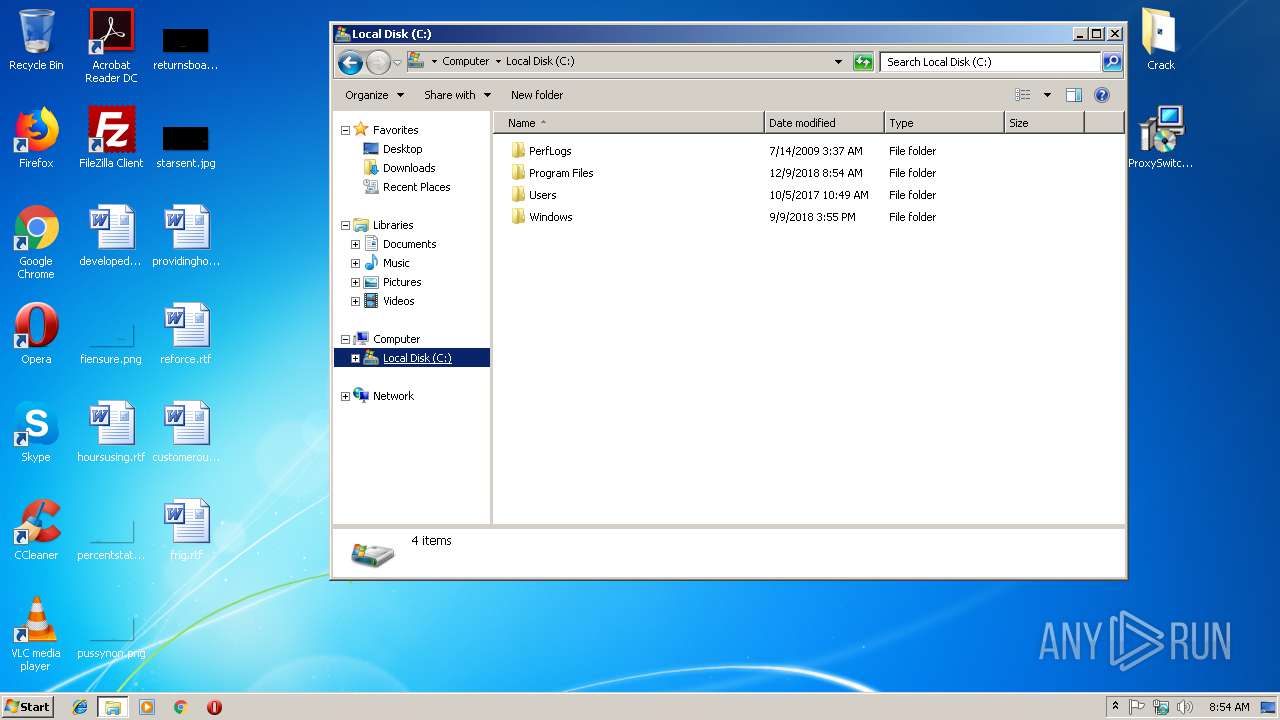
Task: Click Windows Explorer taskbar button
Action: tap(112, 707)
